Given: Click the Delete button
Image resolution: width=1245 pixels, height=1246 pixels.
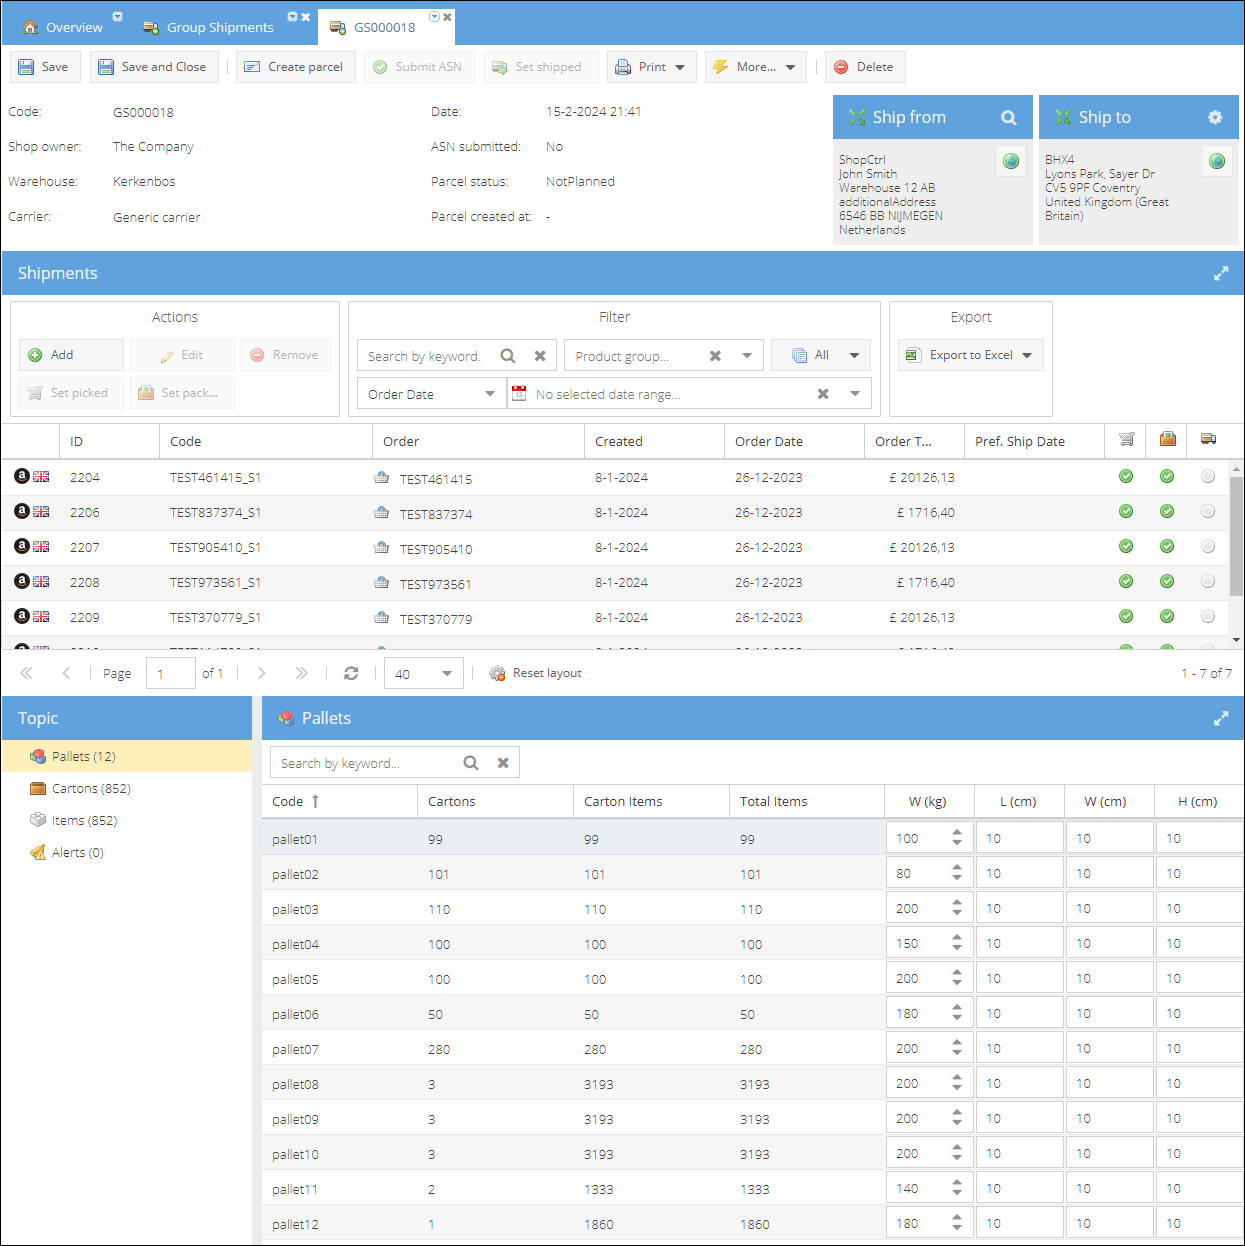Looking at the screenshot, I should (865, 67).
